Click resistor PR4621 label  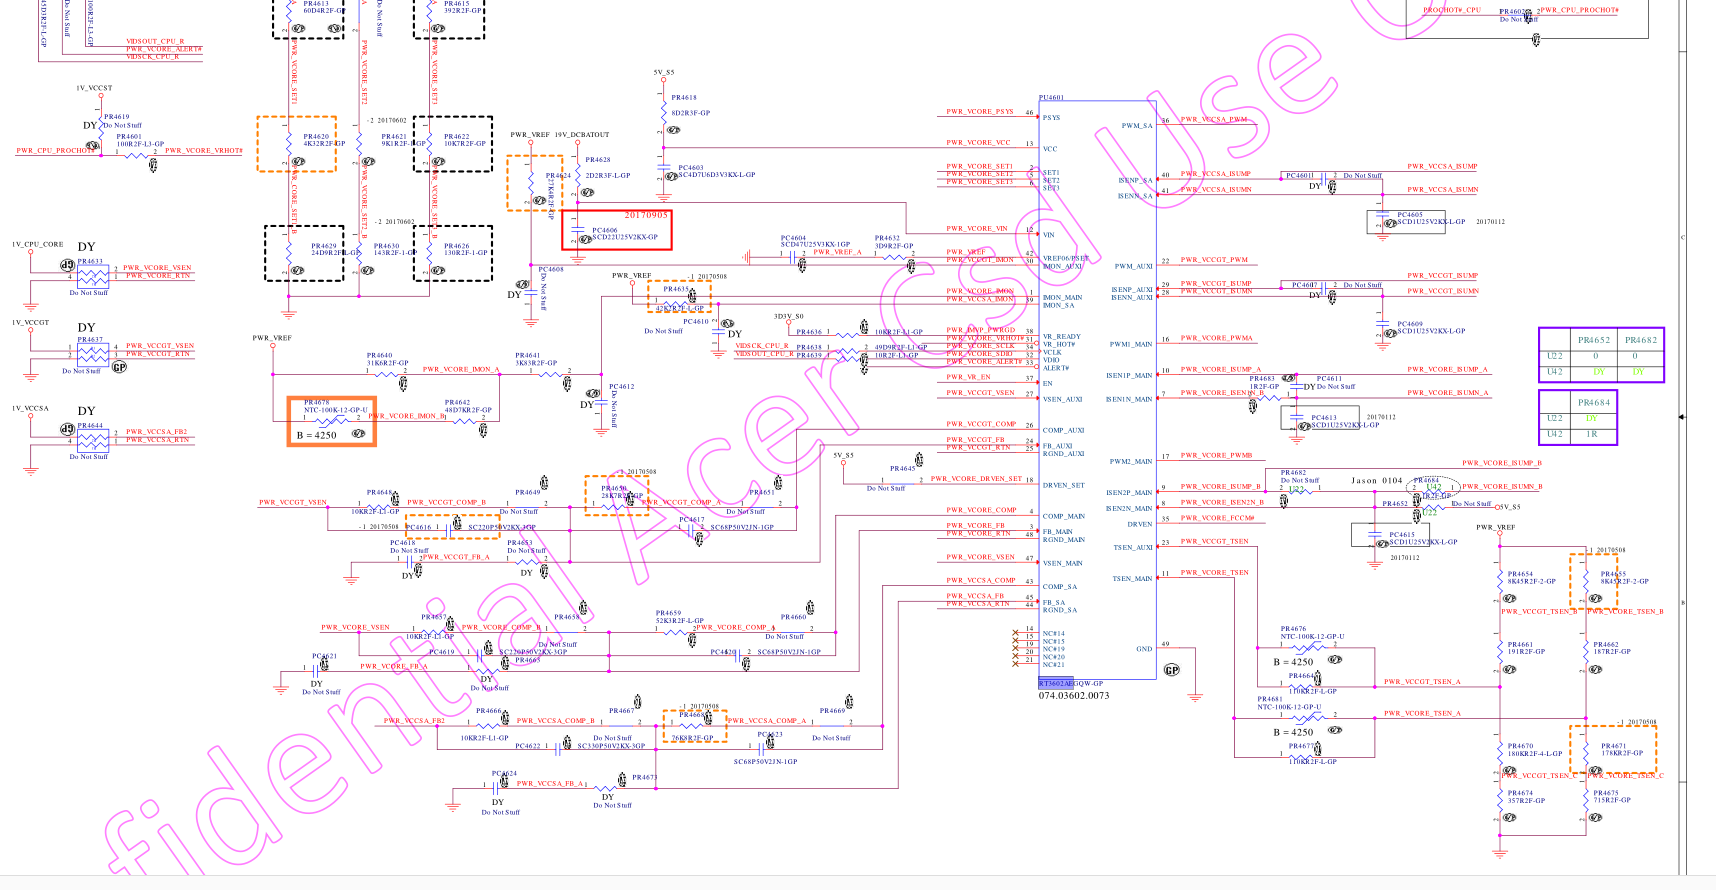point(394,137)
